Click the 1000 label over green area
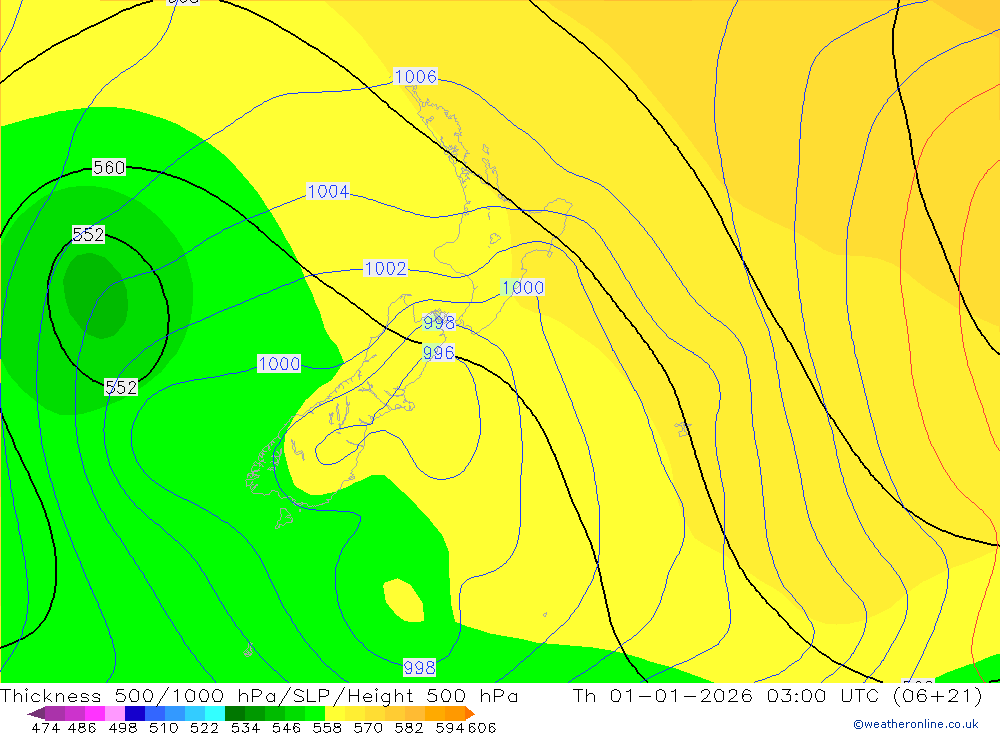1000x733 pixels. 279,364
